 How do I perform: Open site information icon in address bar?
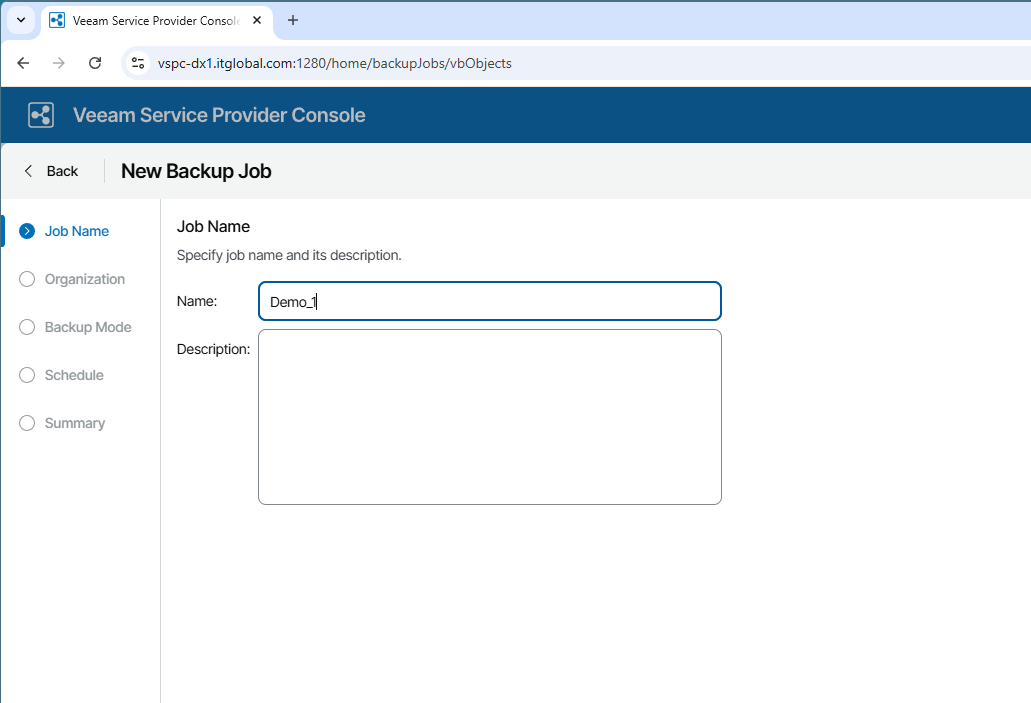click(138, 63)
